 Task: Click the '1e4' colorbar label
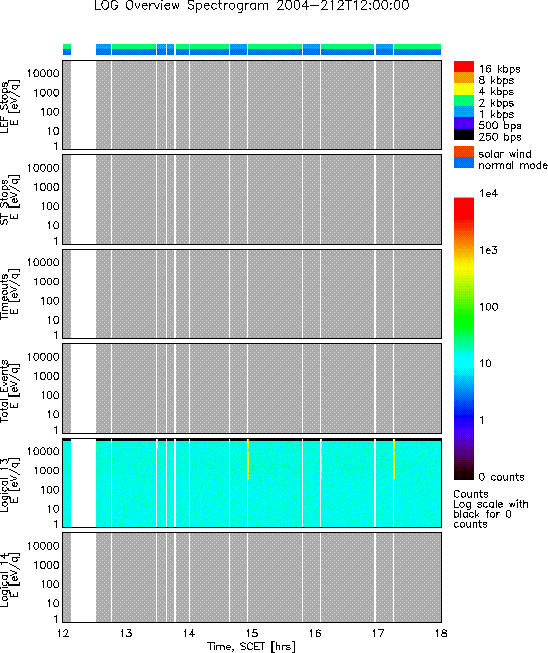[x=488, y=193]
